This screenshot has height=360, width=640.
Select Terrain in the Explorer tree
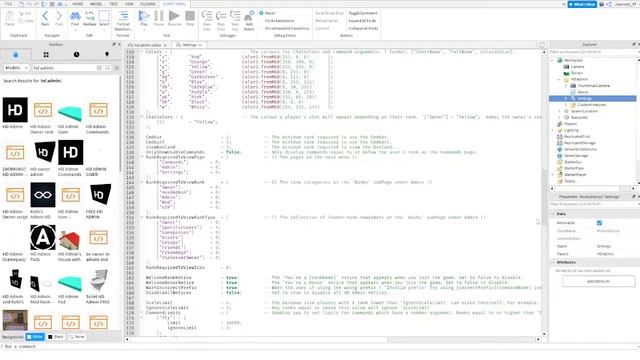click(x=577, y=73)
